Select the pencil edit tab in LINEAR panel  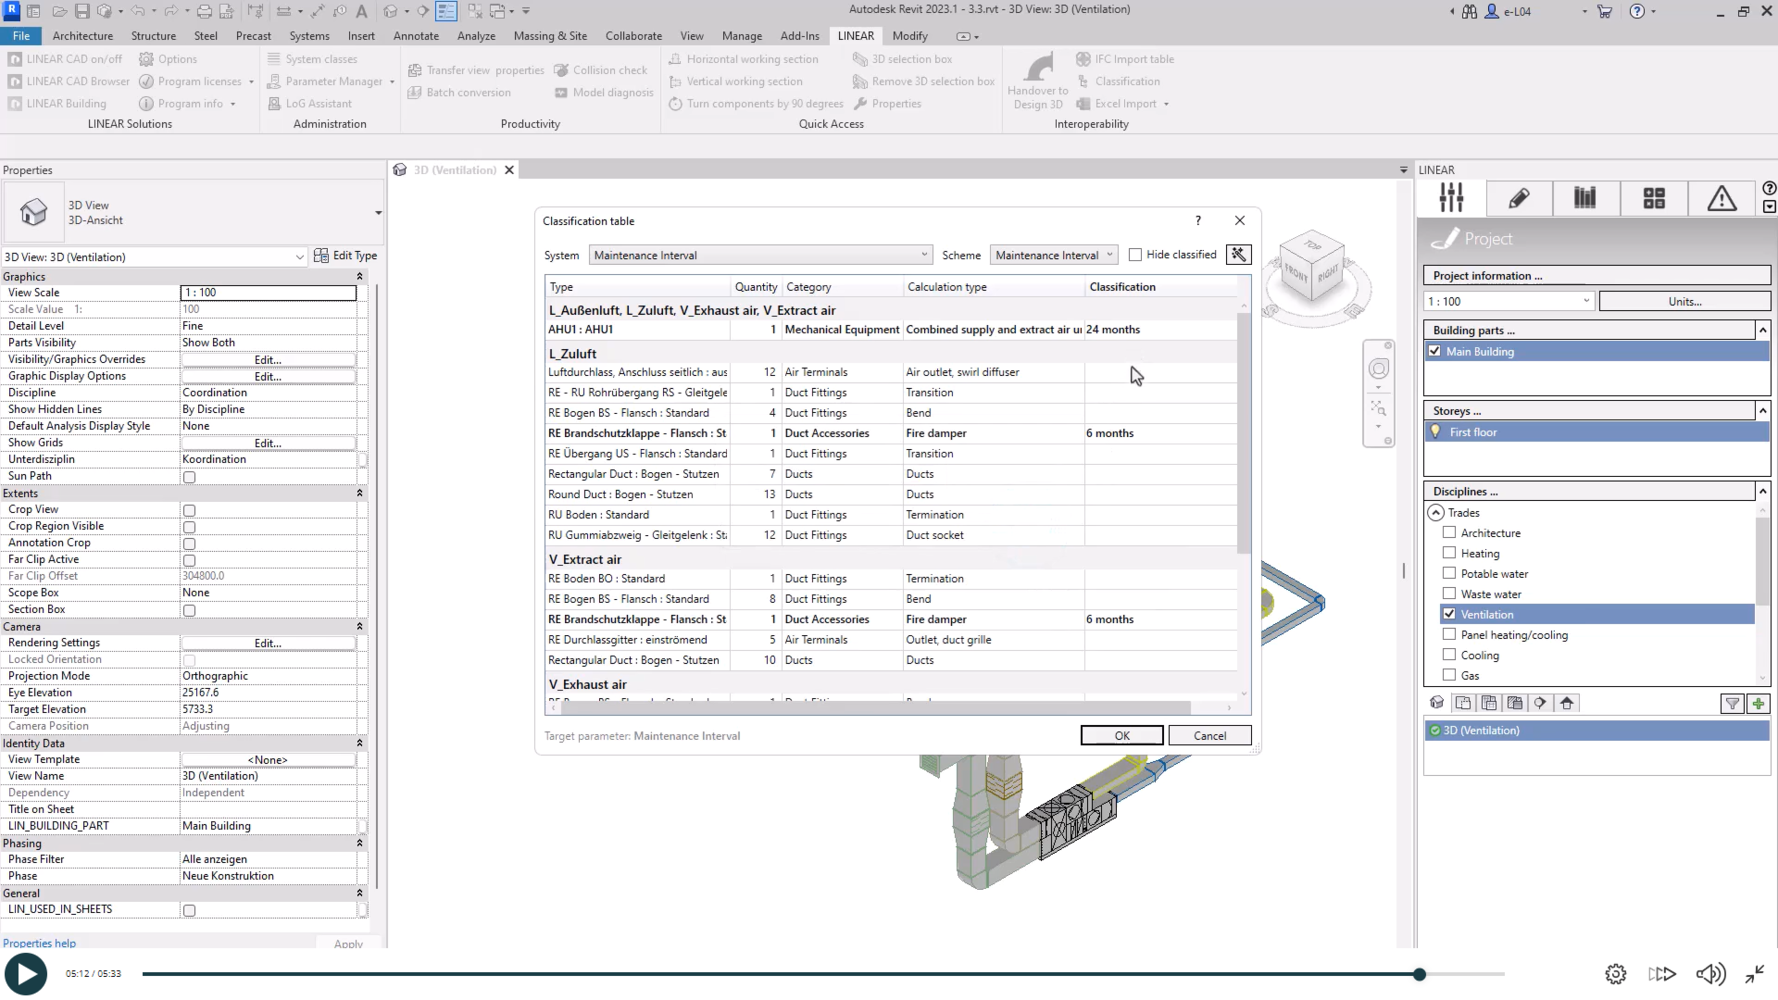[x=1518, y=198]
